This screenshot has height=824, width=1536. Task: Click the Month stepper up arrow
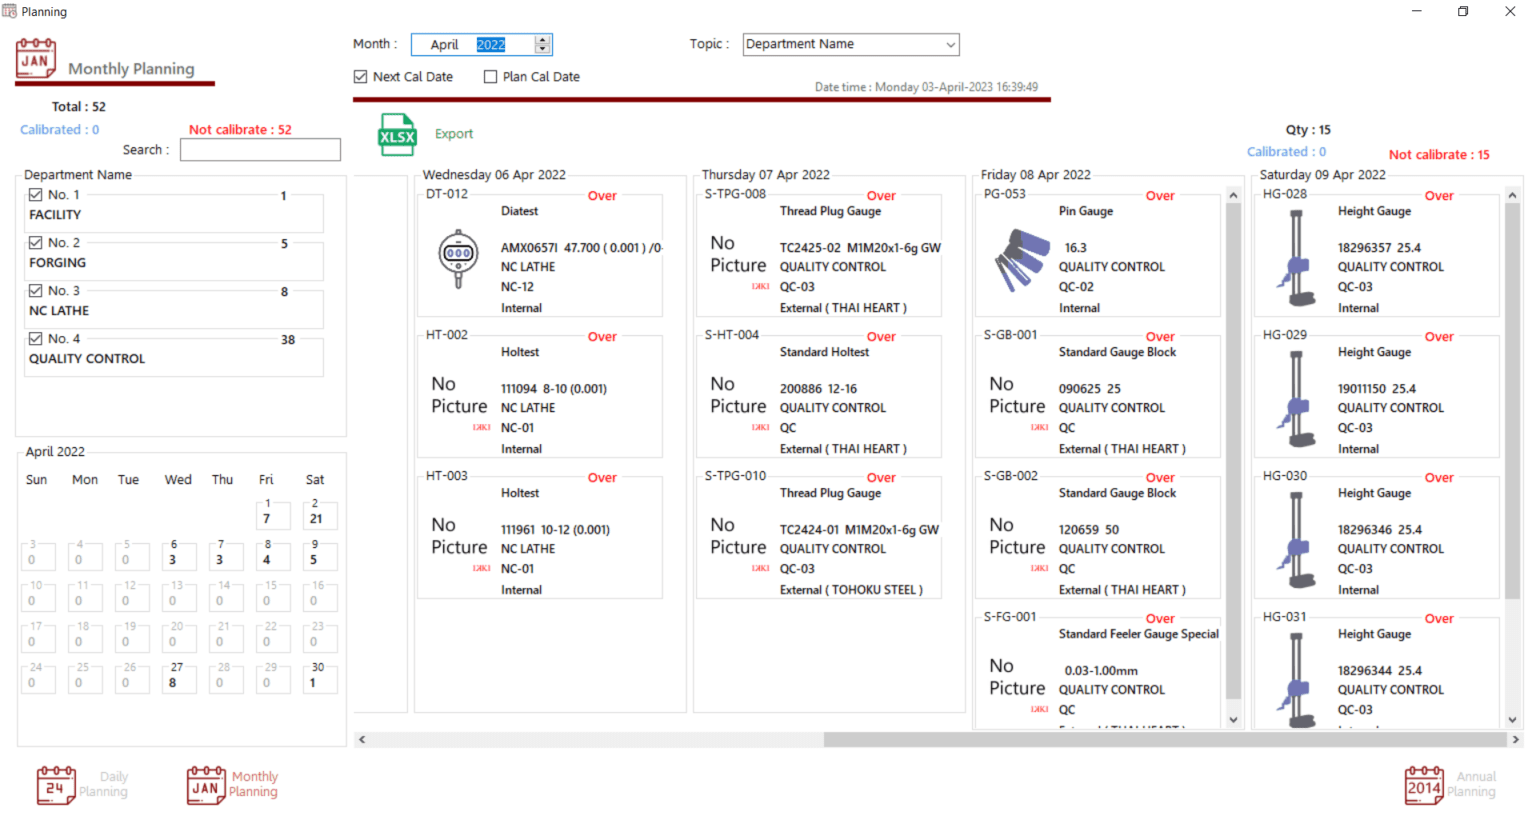tap(543, 39)
